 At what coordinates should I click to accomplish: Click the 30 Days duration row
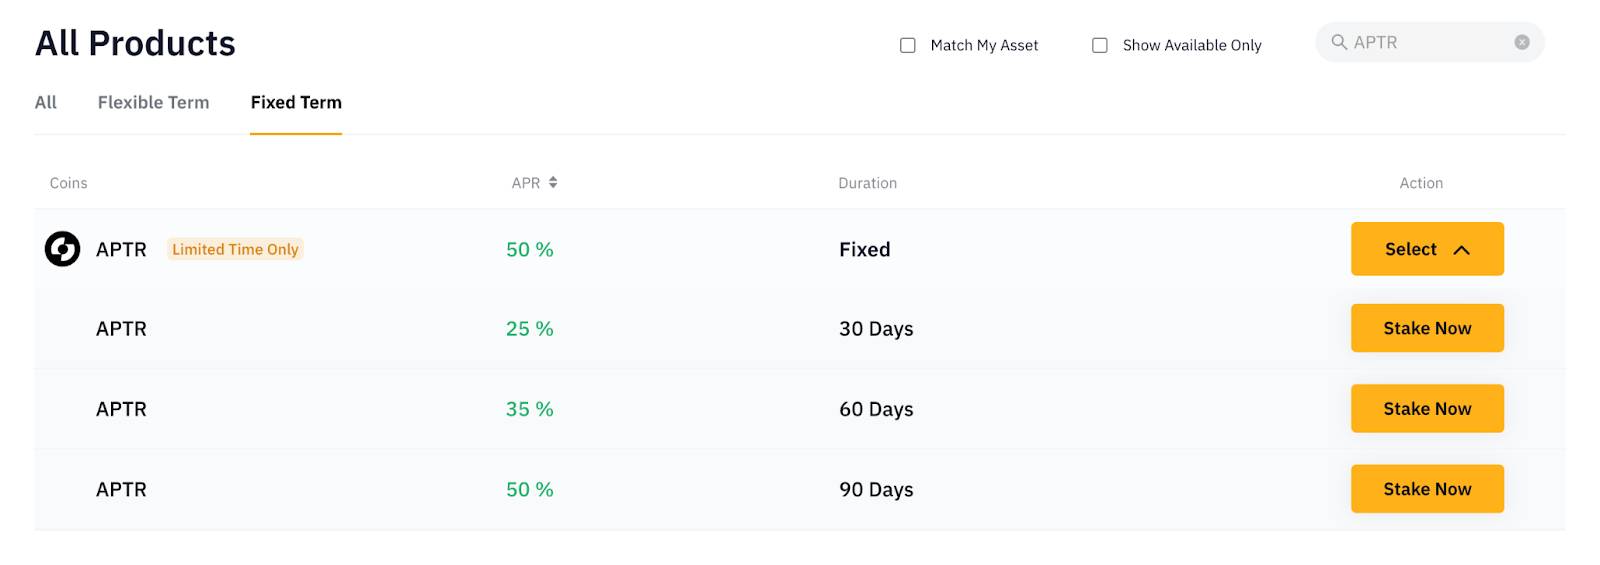[800, 329]
